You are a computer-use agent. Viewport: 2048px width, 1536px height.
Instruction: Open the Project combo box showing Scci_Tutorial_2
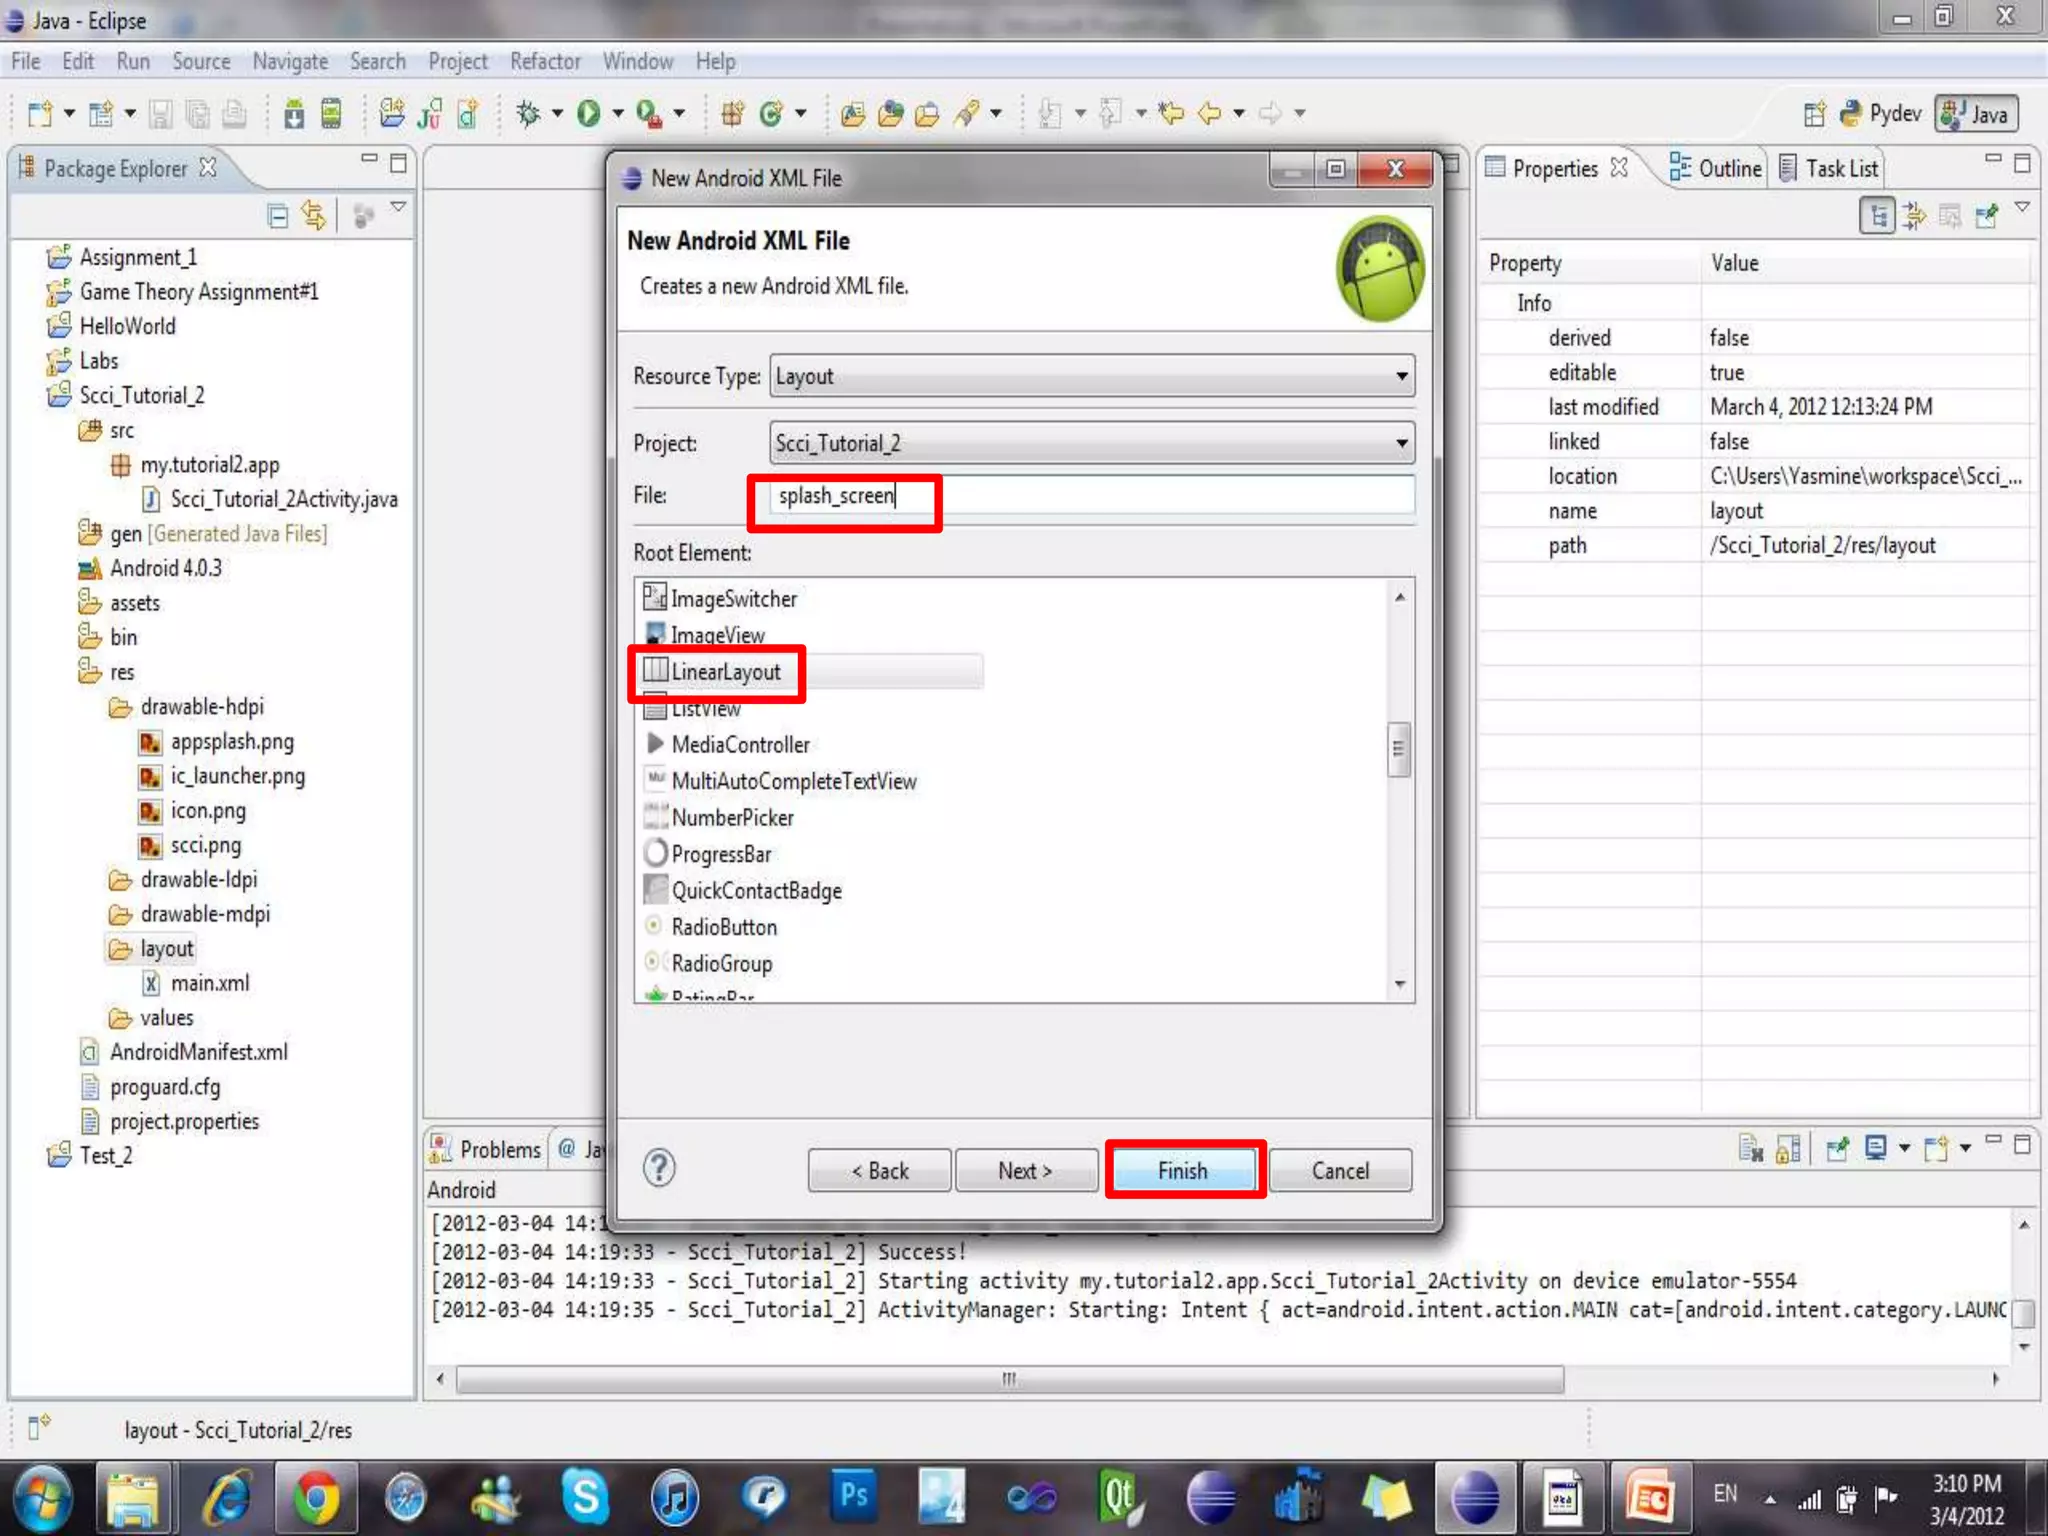(x=1092, y=443)
